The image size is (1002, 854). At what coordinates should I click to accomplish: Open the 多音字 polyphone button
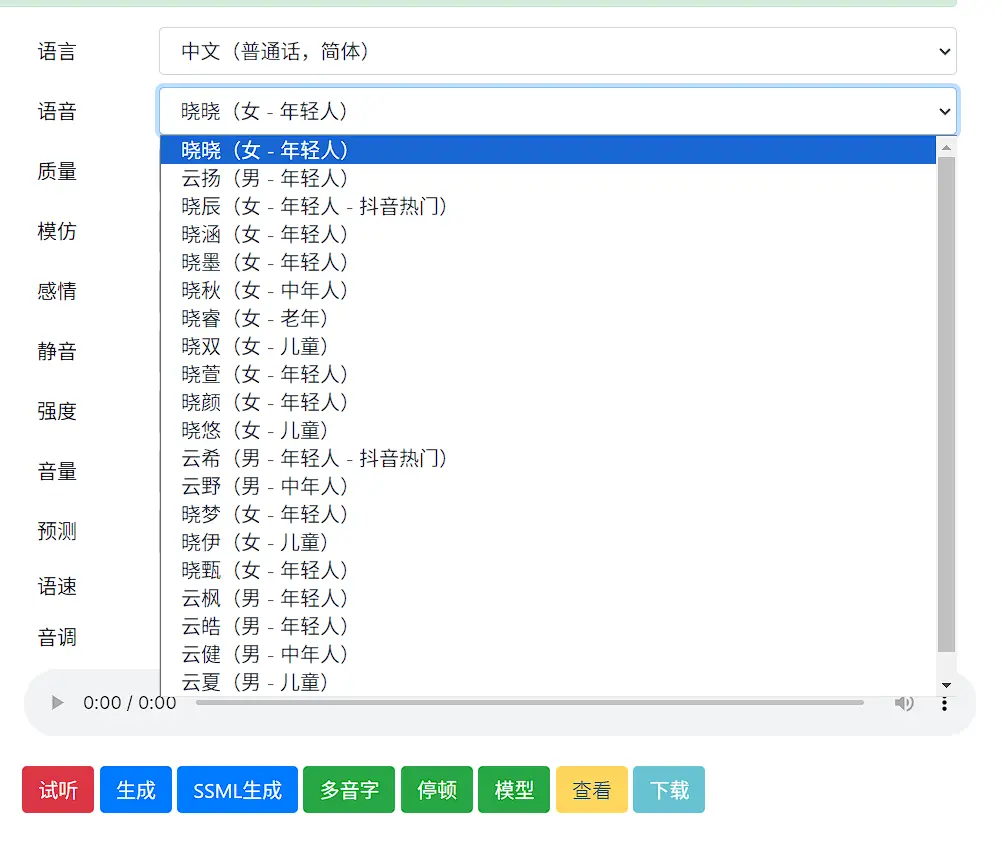pyautogui.click(x=349, y=790)
